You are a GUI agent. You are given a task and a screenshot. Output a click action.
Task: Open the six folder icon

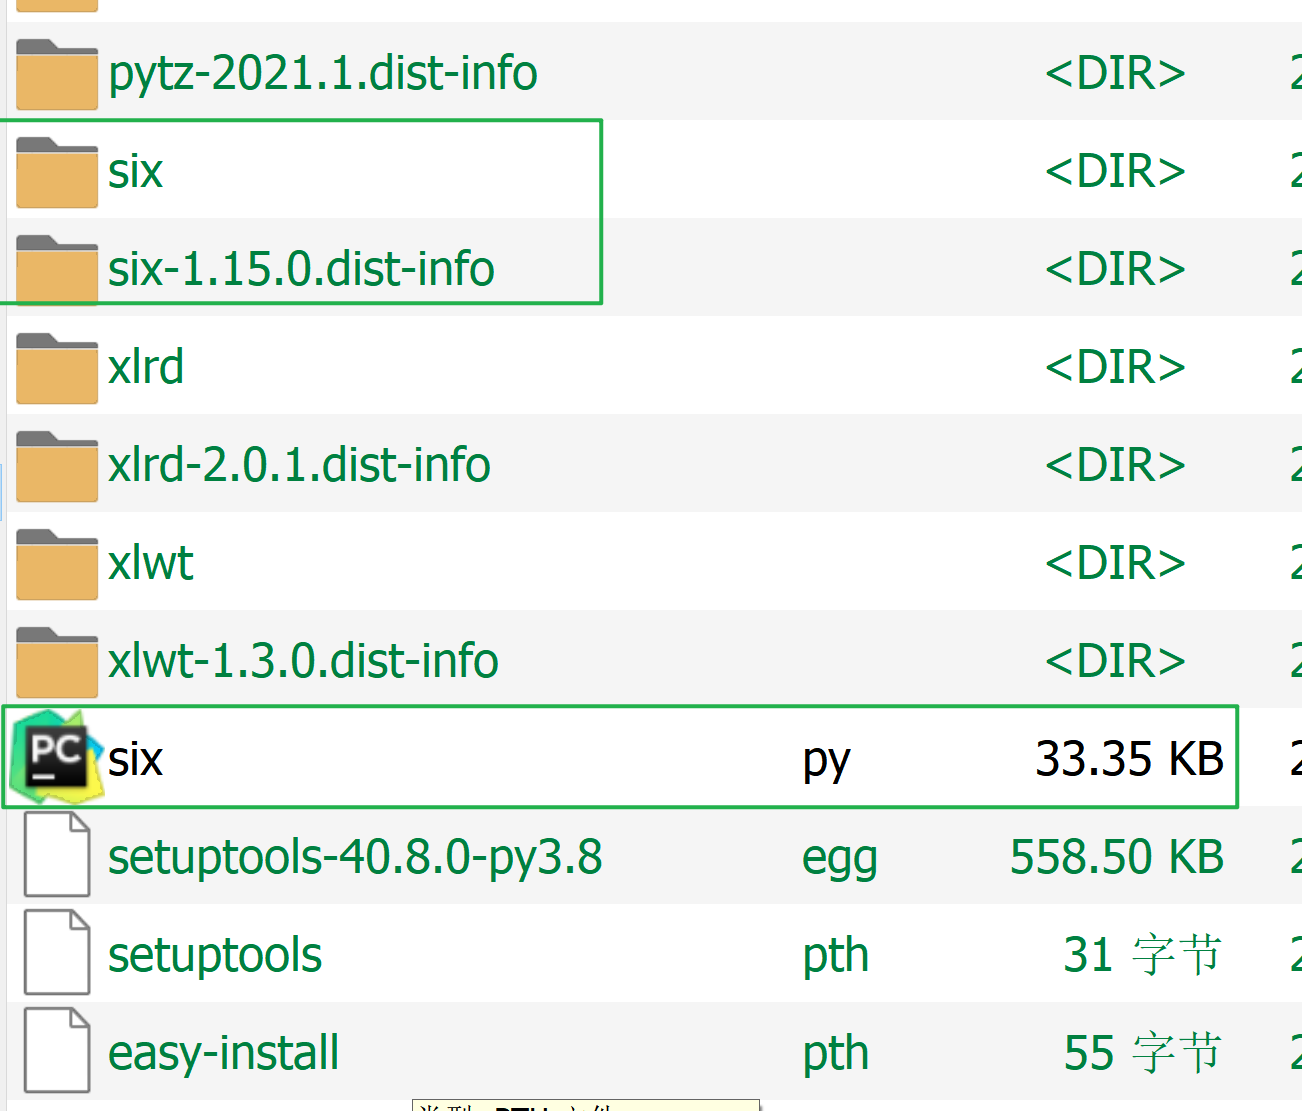click(x=56, y=170)
